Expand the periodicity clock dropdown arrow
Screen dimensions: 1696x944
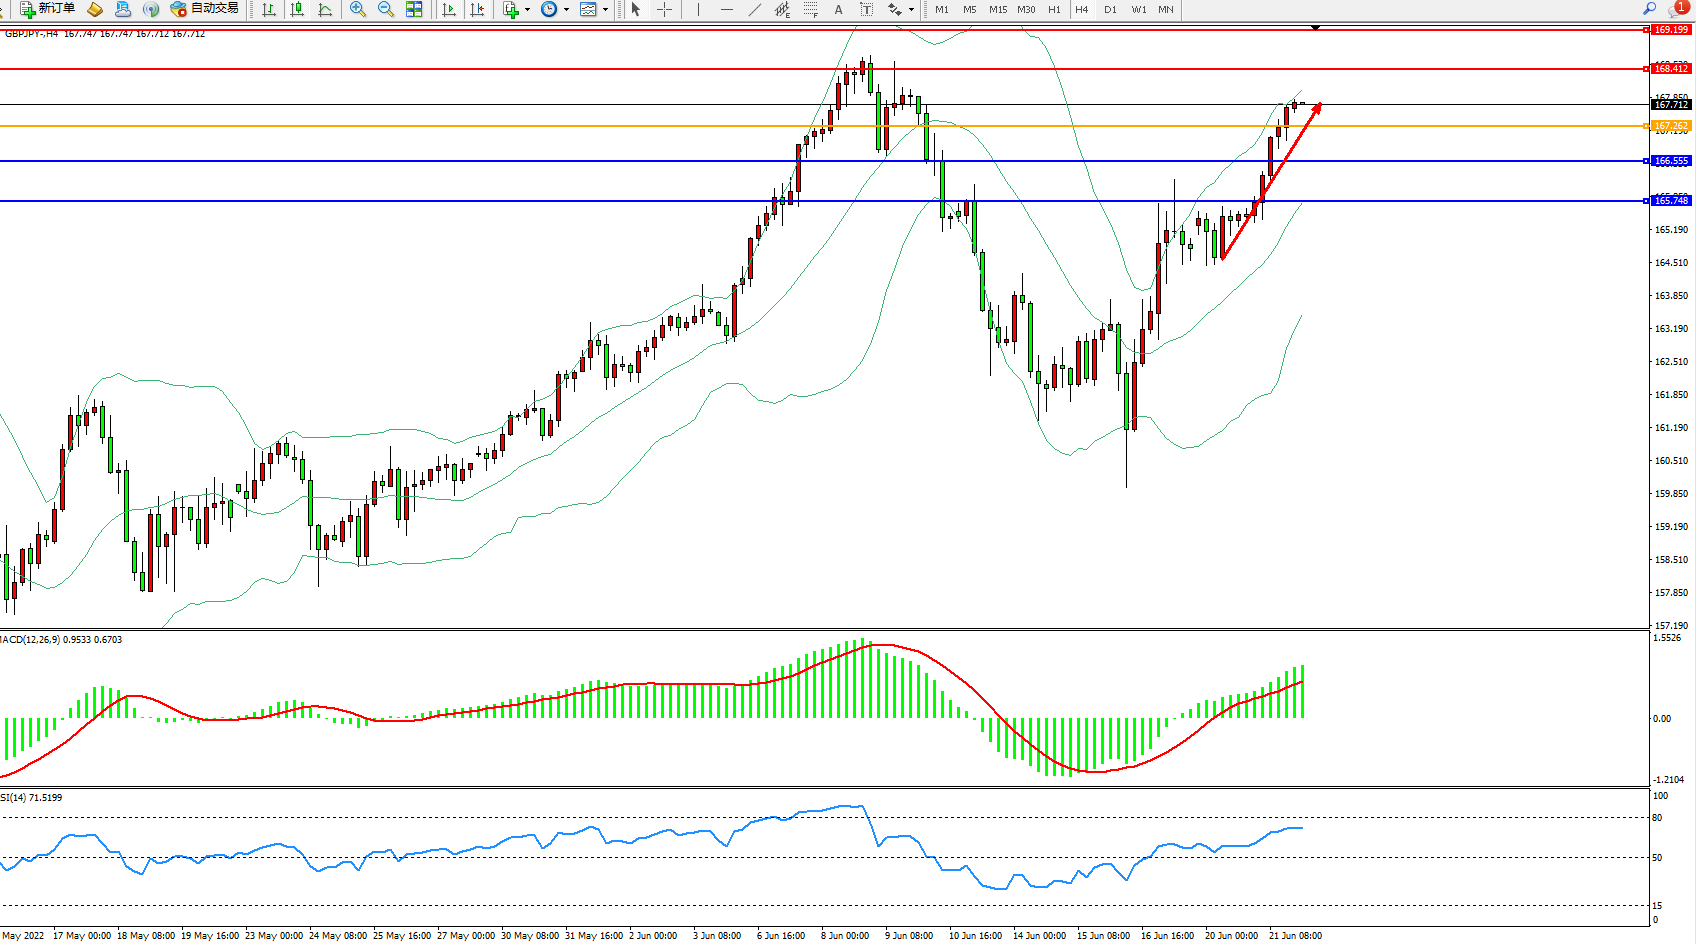pyautogui.click(x=566, y=10)
